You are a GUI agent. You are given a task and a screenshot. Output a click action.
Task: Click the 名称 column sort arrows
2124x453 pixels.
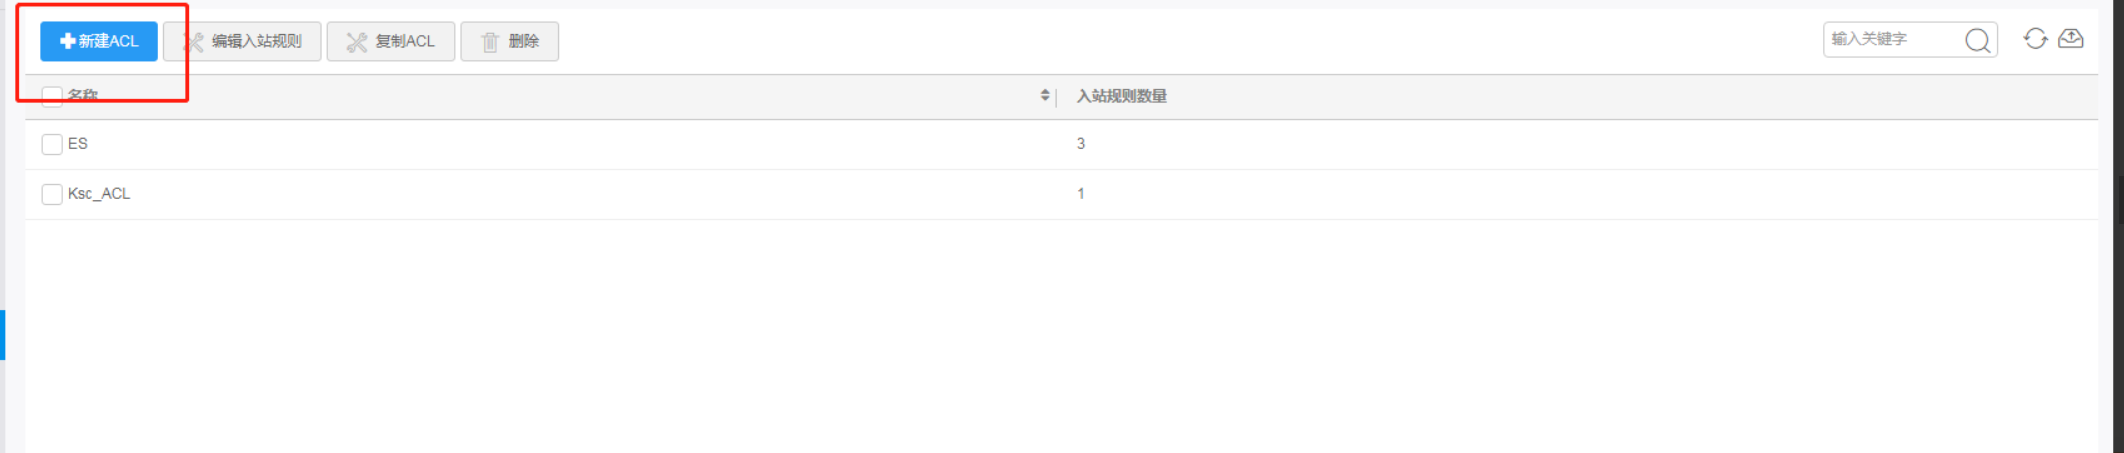[1045, 95]
